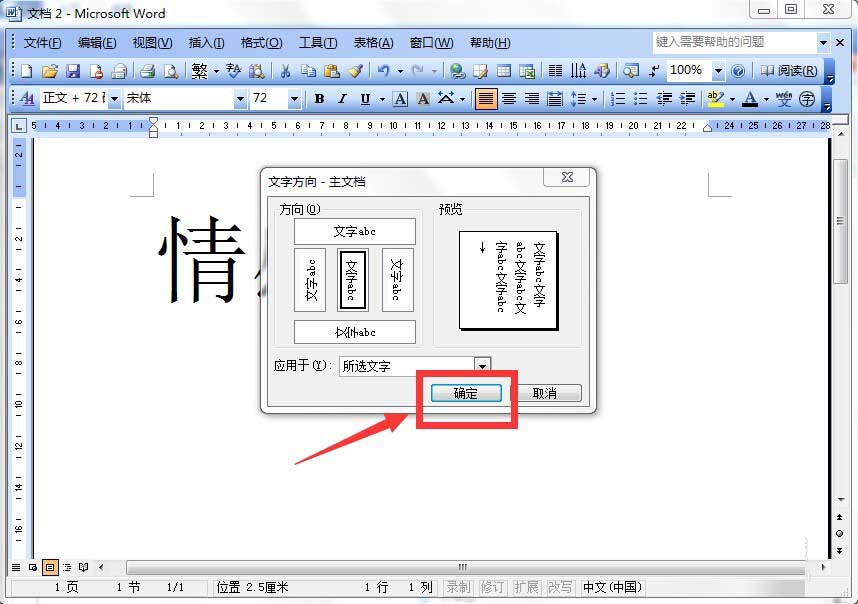
Task: Click the Columns icon
Action: [555, 71]
